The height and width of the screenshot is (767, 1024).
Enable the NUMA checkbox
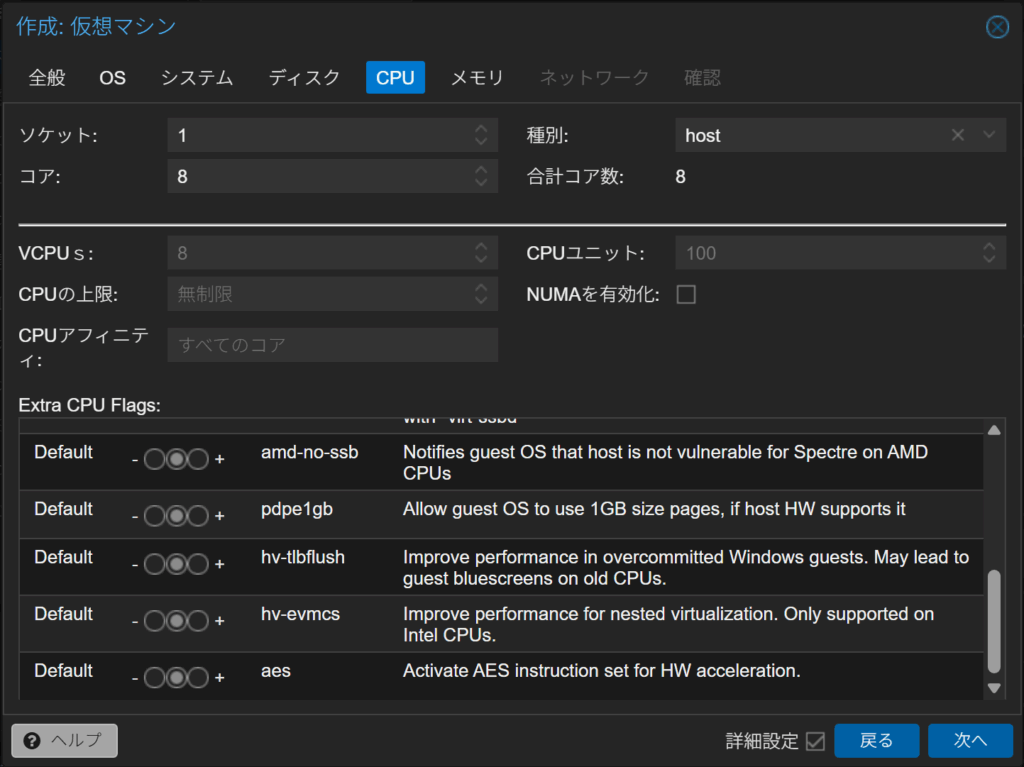coord(686,295)
